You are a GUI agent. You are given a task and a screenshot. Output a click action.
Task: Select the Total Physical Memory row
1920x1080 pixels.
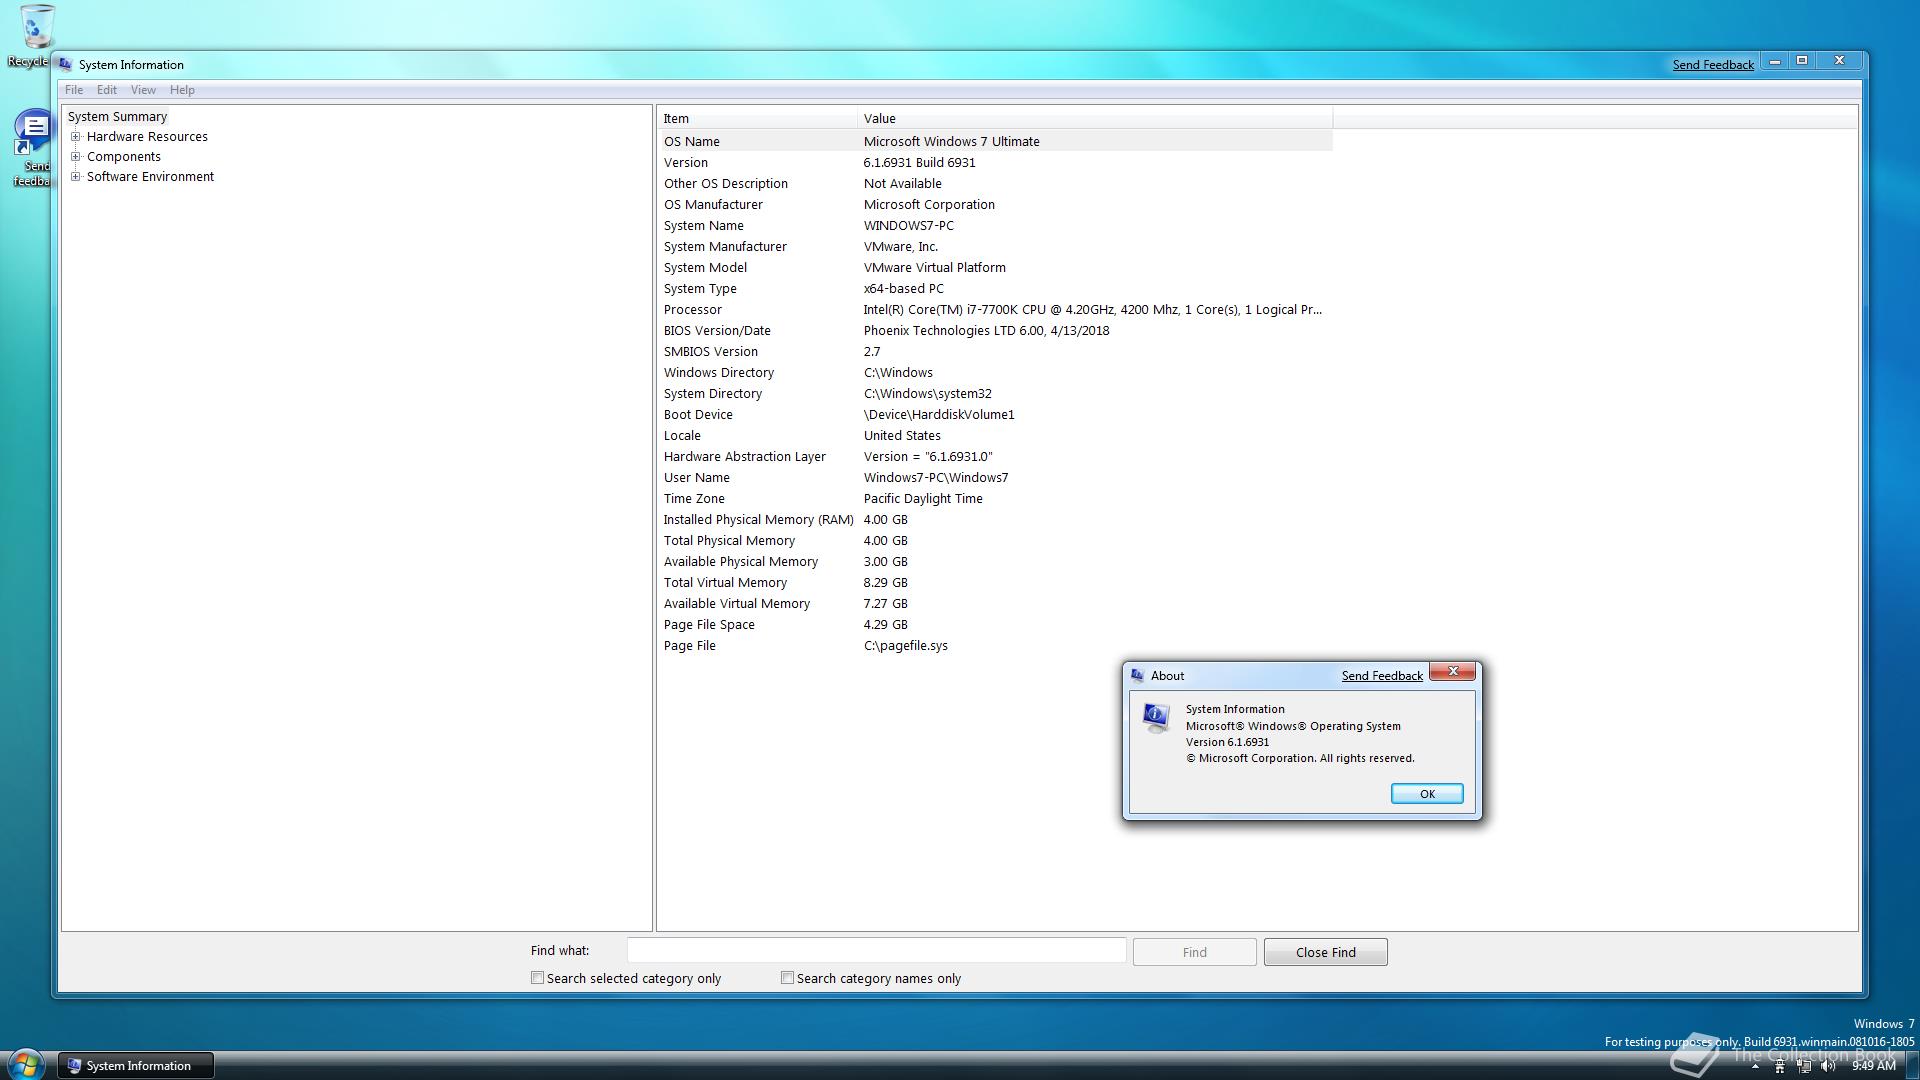995,541
